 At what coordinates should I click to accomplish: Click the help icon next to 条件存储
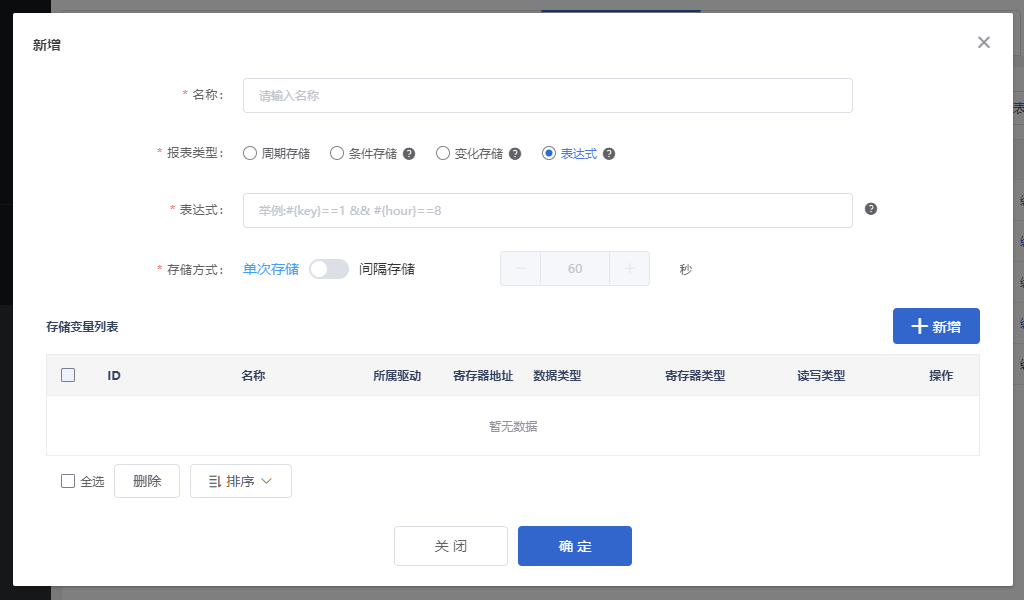(408, 153)
